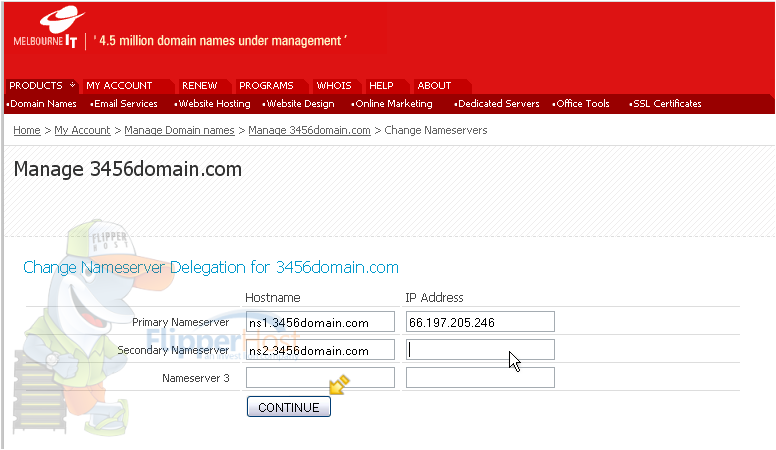This screenshot has width=776, height=450.
Task: Open Email Services submenu link
Action: [124, 103]
